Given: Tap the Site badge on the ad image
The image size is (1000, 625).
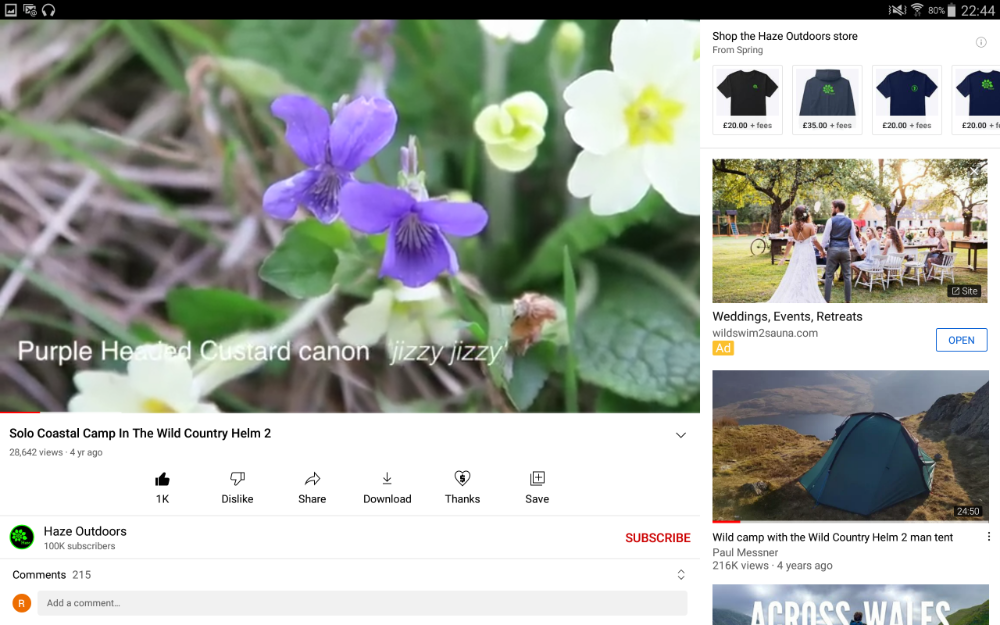Looking at the screenshot, I should [965, 291].
